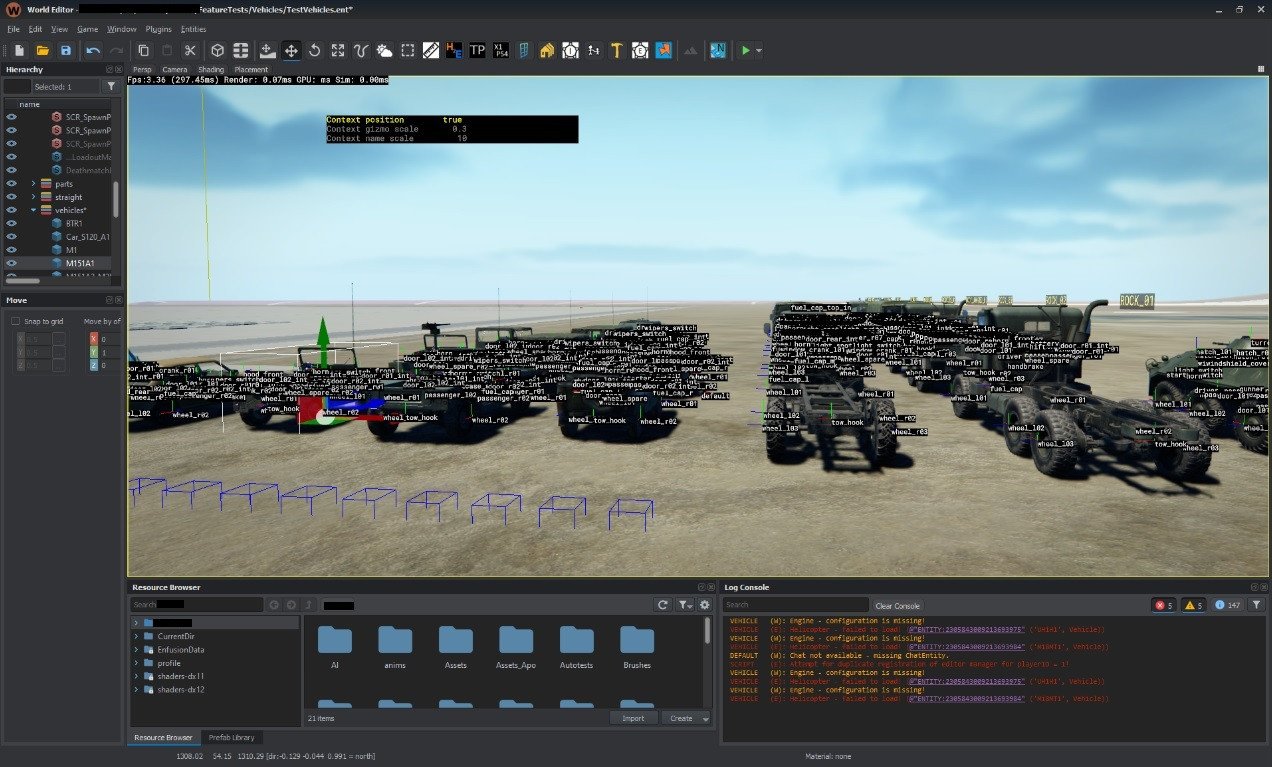
Task: Open the File menu
Action: [x=13, y=29]
